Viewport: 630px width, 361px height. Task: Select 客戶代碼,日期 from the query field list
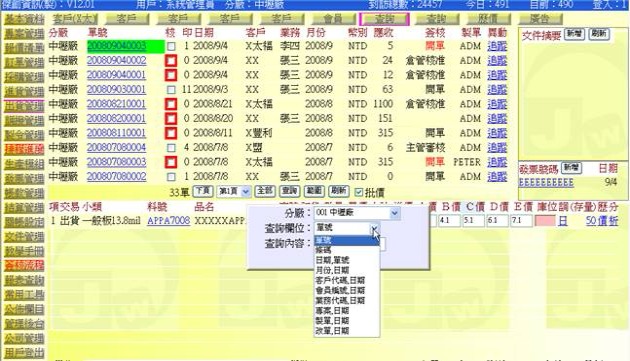pos(340,280)
